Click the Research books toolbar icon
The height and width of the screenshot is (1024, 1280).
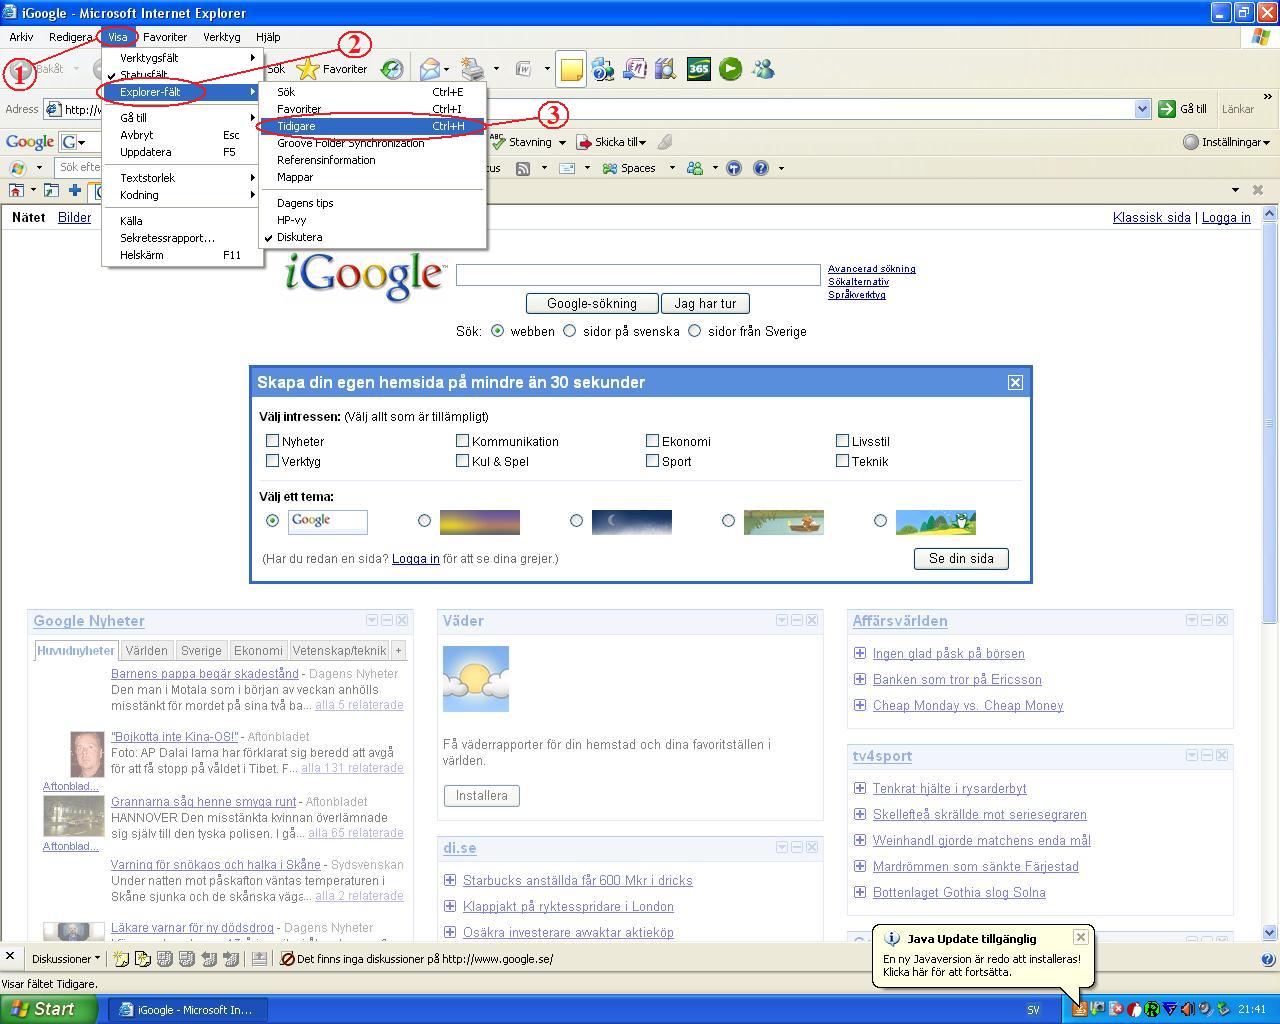(666, 69)
